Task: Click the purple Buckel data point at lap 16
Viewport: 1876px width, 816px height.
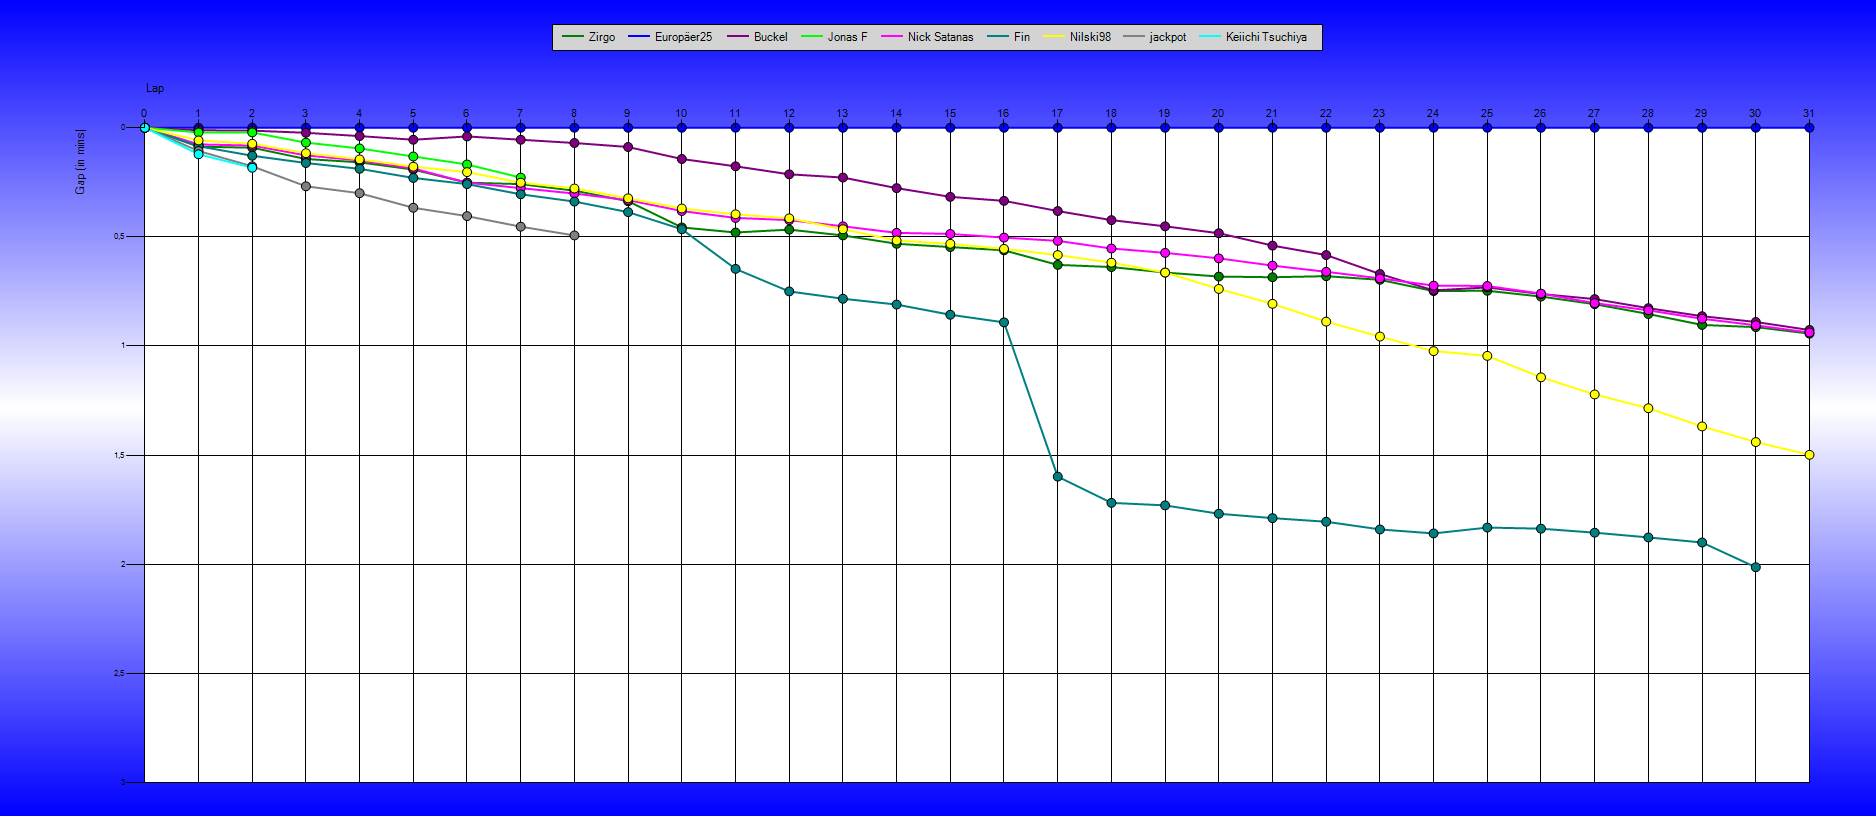Action: click(1004, 201)
